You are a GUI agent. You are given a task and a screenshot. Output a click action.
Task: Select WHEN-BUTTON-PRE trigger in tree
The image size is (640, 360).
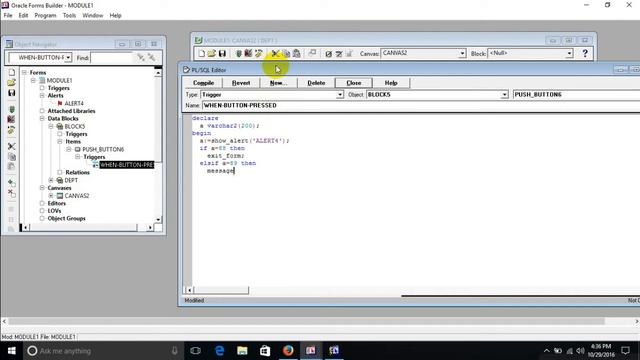tap(127, 165)
